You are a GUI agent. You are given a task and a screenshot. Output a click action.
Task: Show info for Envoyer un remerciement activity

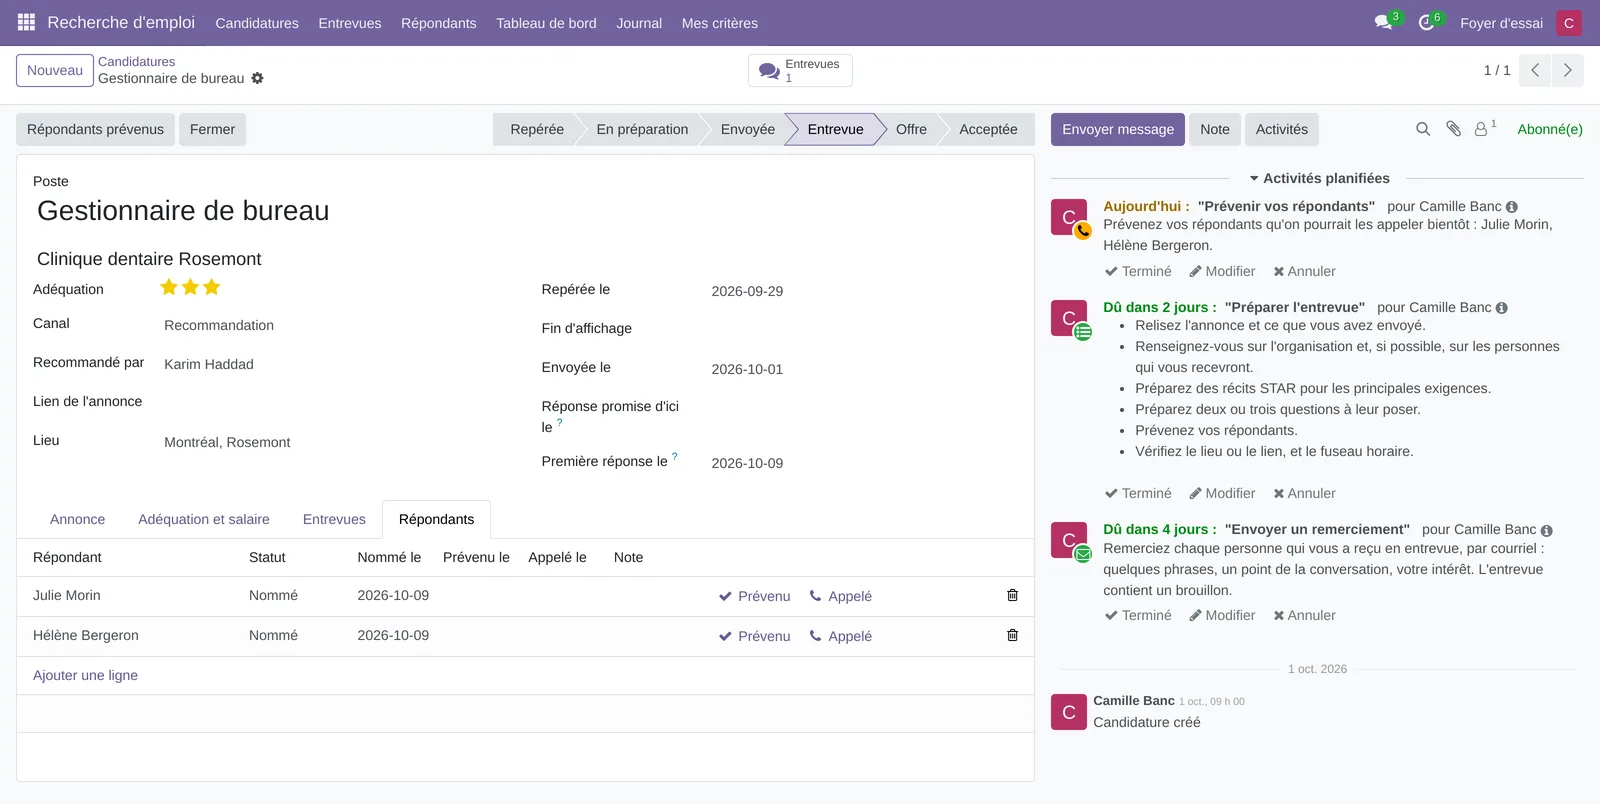click(x=1547, y=530)
